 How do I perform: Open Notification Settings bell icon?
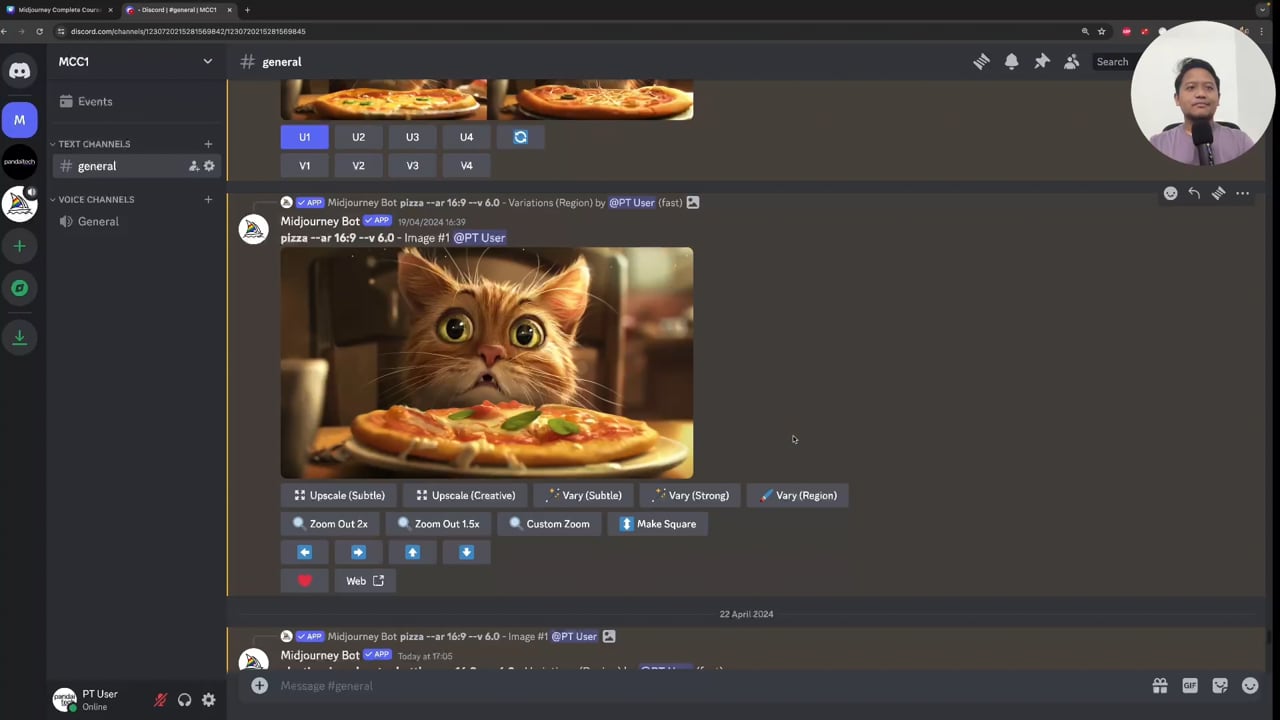1011,62
